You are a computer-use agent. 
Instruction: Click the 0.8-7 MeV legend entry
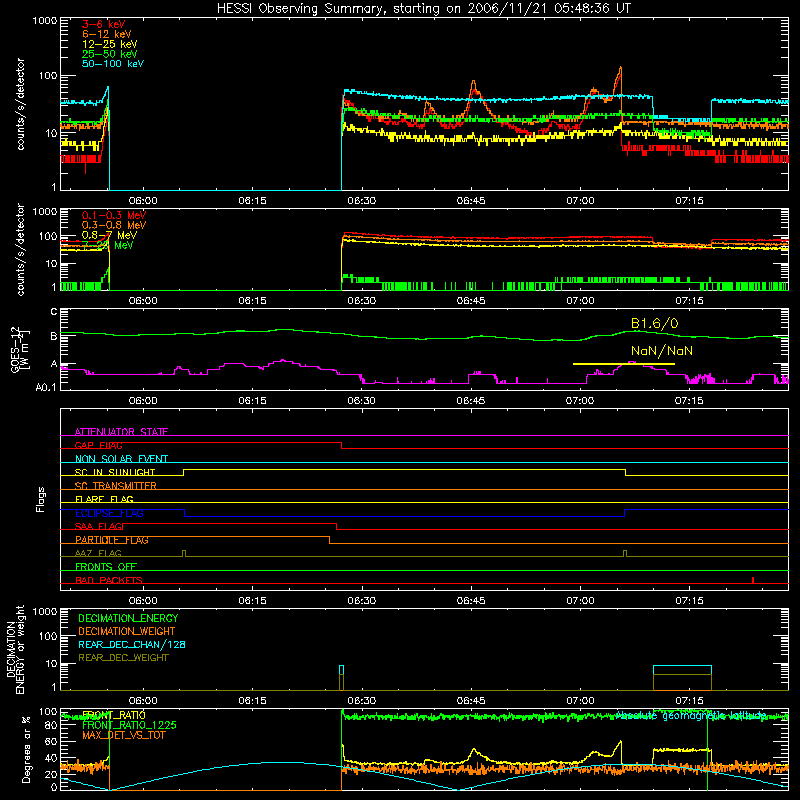click(x=109, y=235)
